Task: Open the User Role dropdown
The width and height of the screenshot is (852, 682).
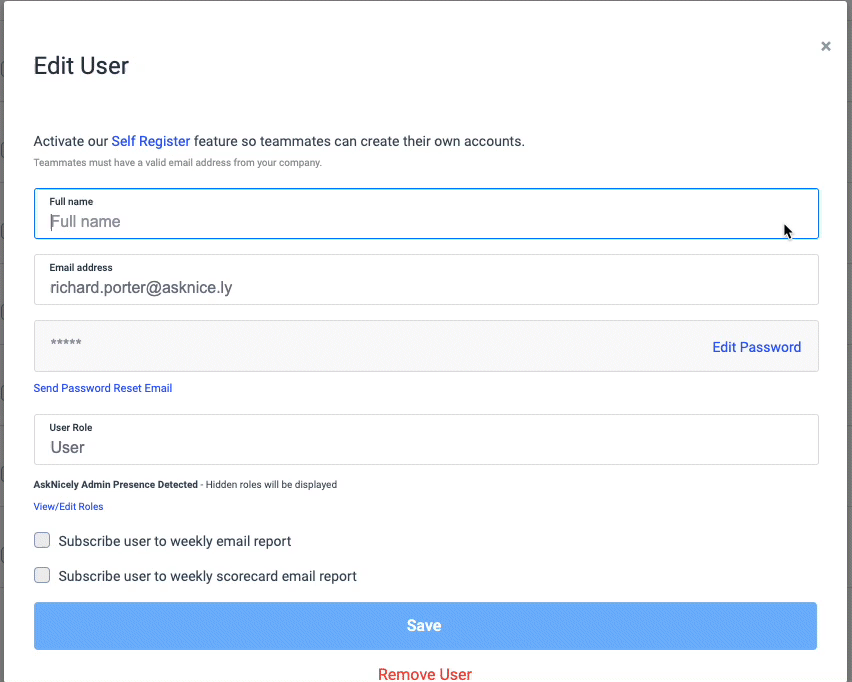Action: (x=426, y=447)
